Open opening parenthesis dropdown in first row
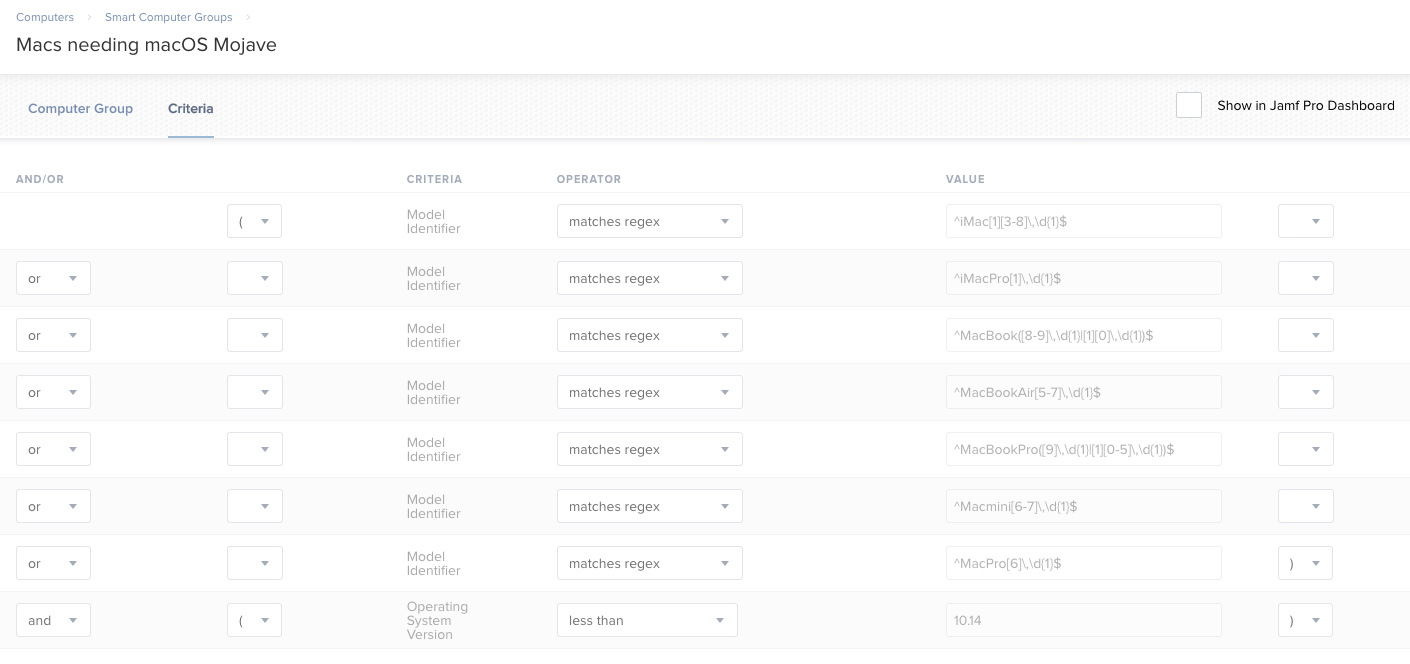The width and height of the screenshot is (1410, 664). (x=254, y=221)
